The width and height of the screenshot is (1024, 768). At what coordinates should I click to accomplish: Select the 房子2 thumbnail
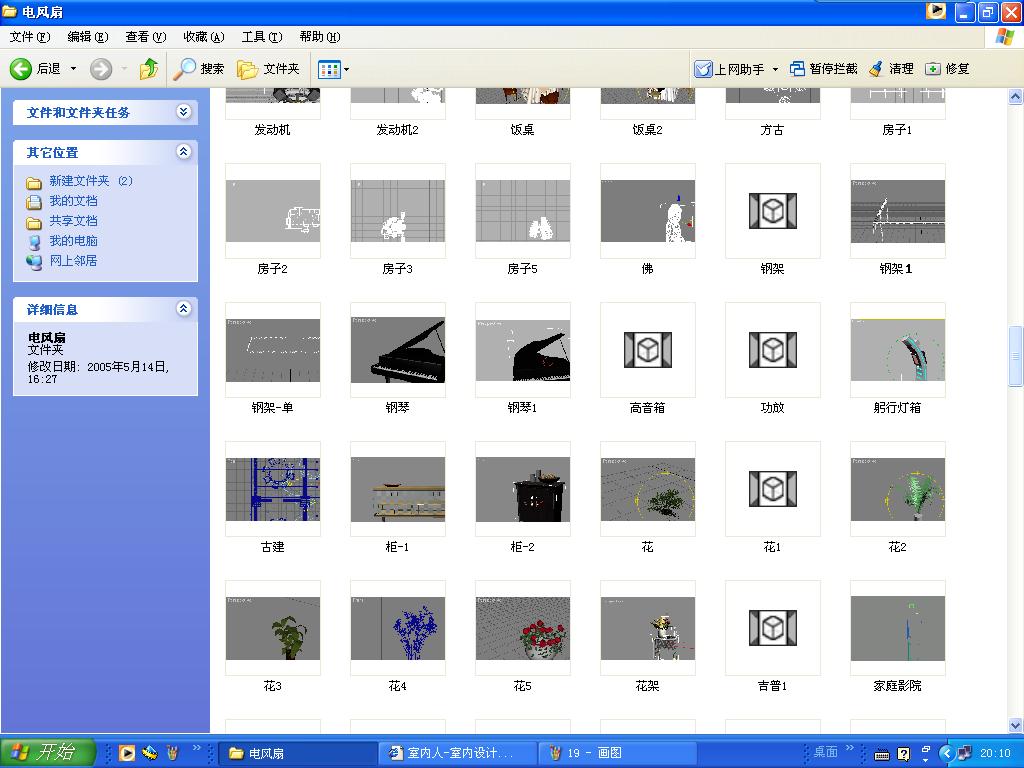tap(273, 211)
